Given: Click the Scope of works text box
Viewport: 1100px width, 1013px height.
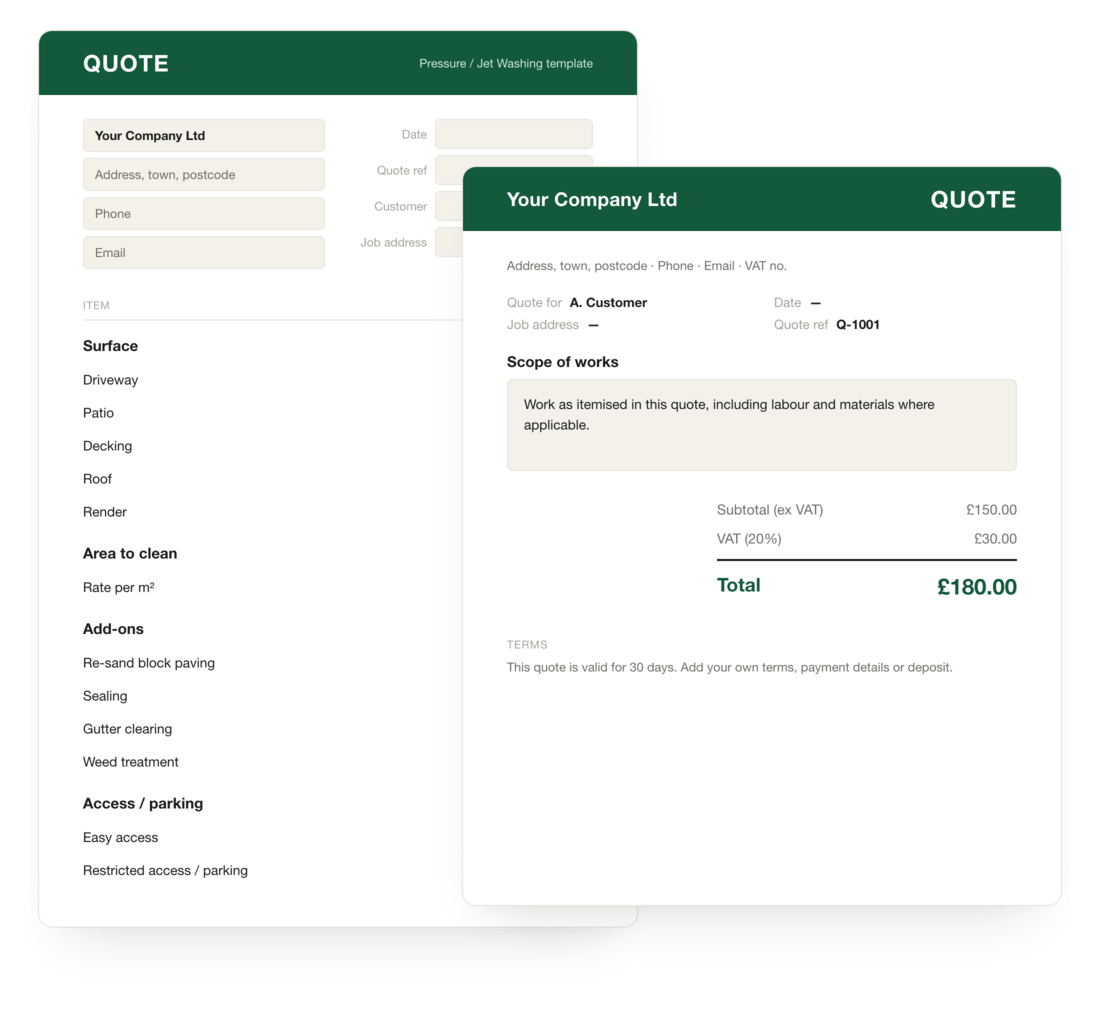Looking at the screenshot, I should 761,425.
